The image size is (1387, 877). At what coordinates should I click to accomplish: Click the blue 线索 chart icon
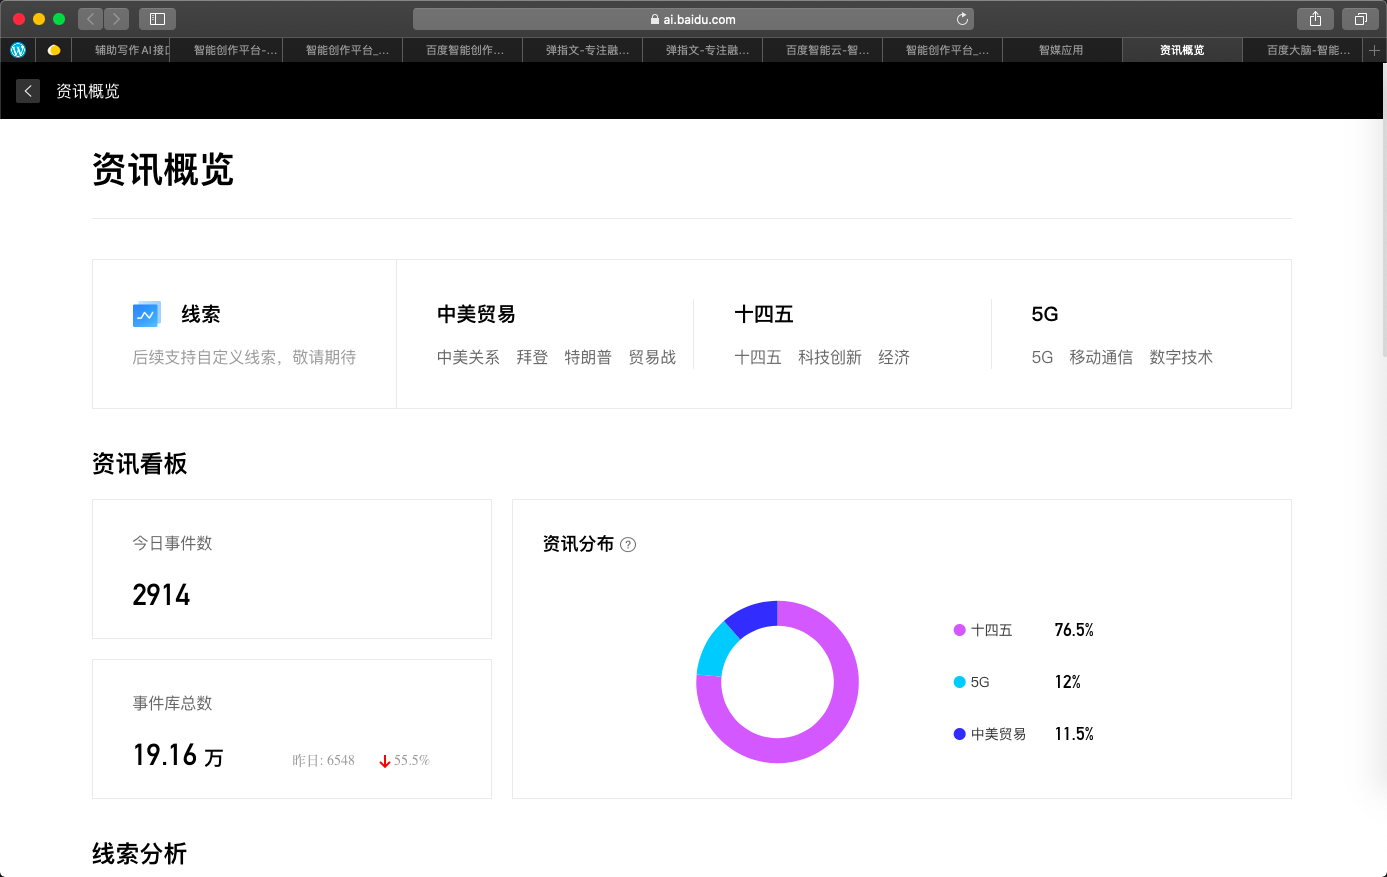[x=147, y=314]
